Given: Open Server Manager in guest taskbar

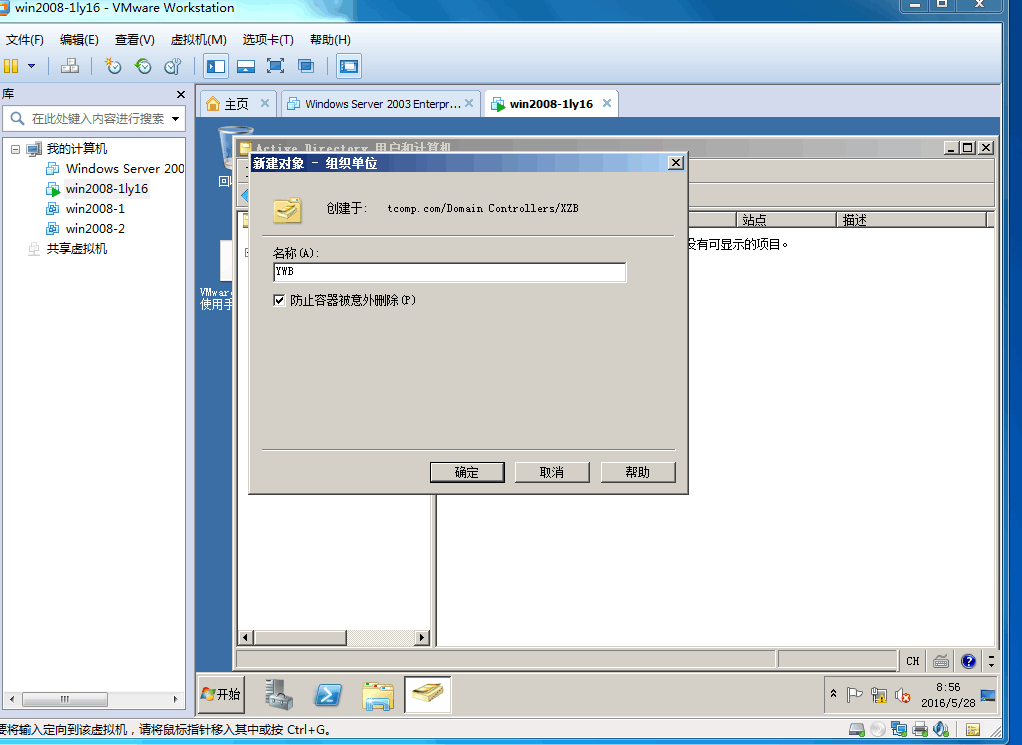Looking at the screenshot, I should (x=280, y=695).
